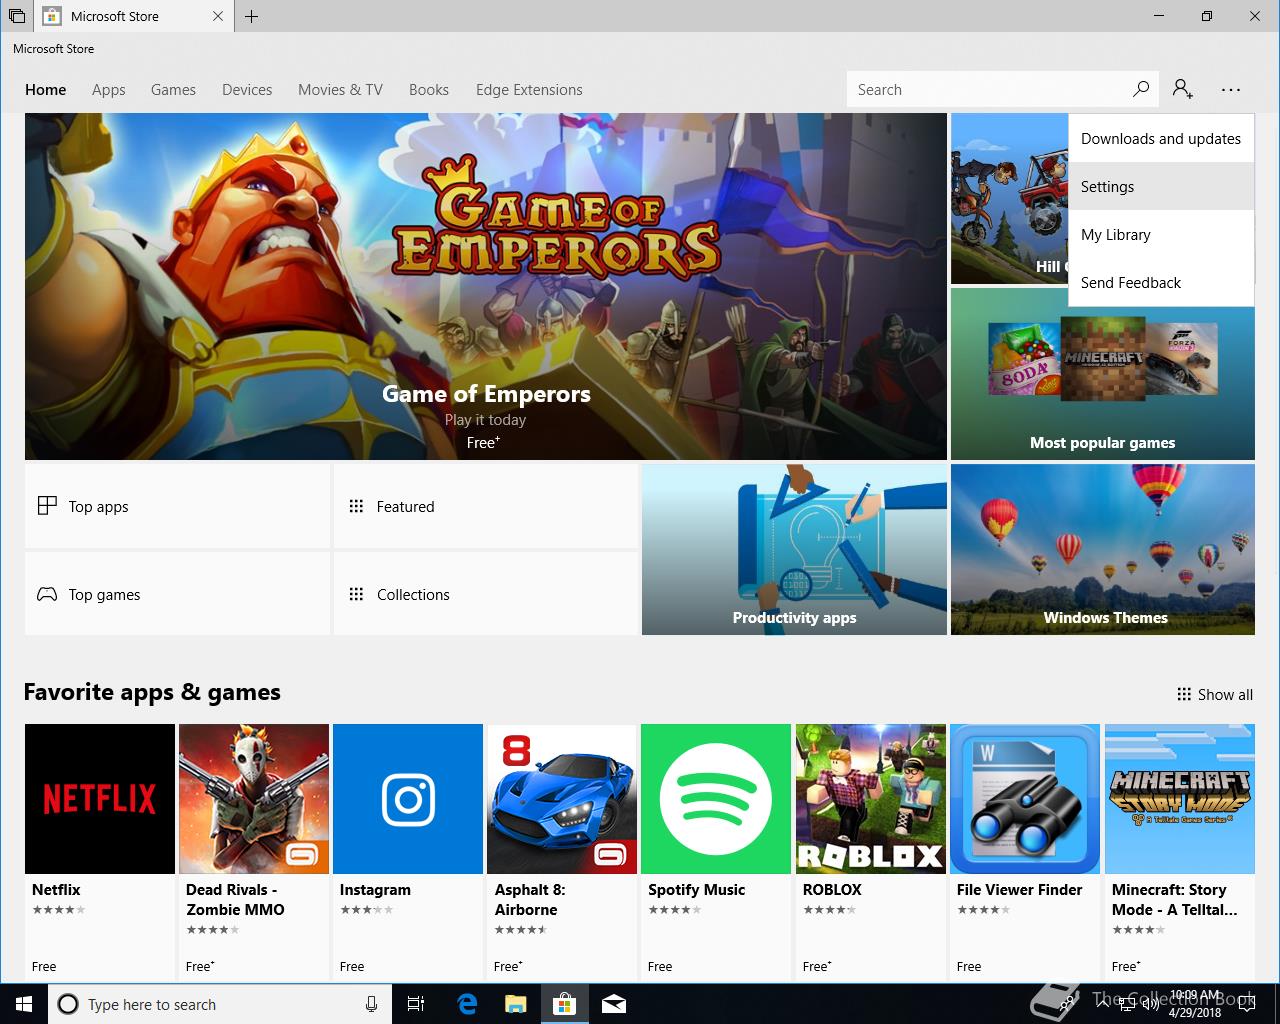Click Windows Start button
The height and width of the screenshot is (1024, 1280).
[23, 1004]
